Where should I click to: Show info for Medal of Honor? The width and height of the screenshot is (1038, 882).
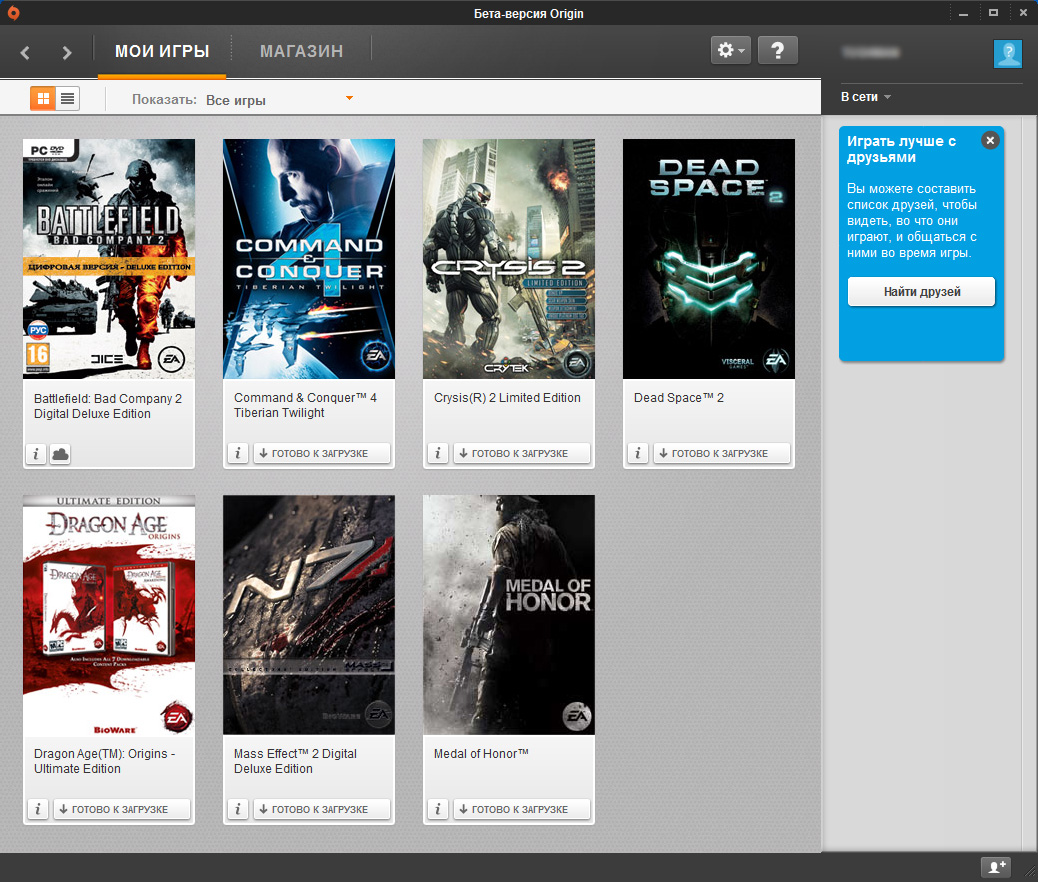438,809
